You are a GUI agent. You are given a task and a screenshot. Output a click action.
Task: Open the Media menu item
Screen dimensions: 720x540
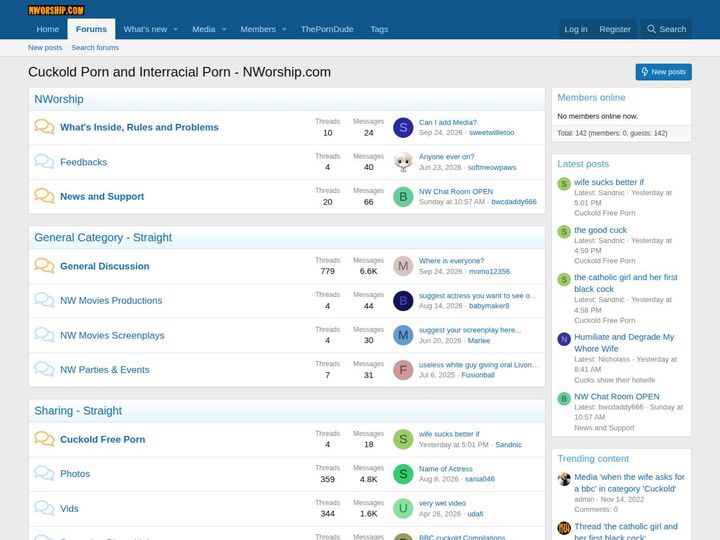click(203, 29)
